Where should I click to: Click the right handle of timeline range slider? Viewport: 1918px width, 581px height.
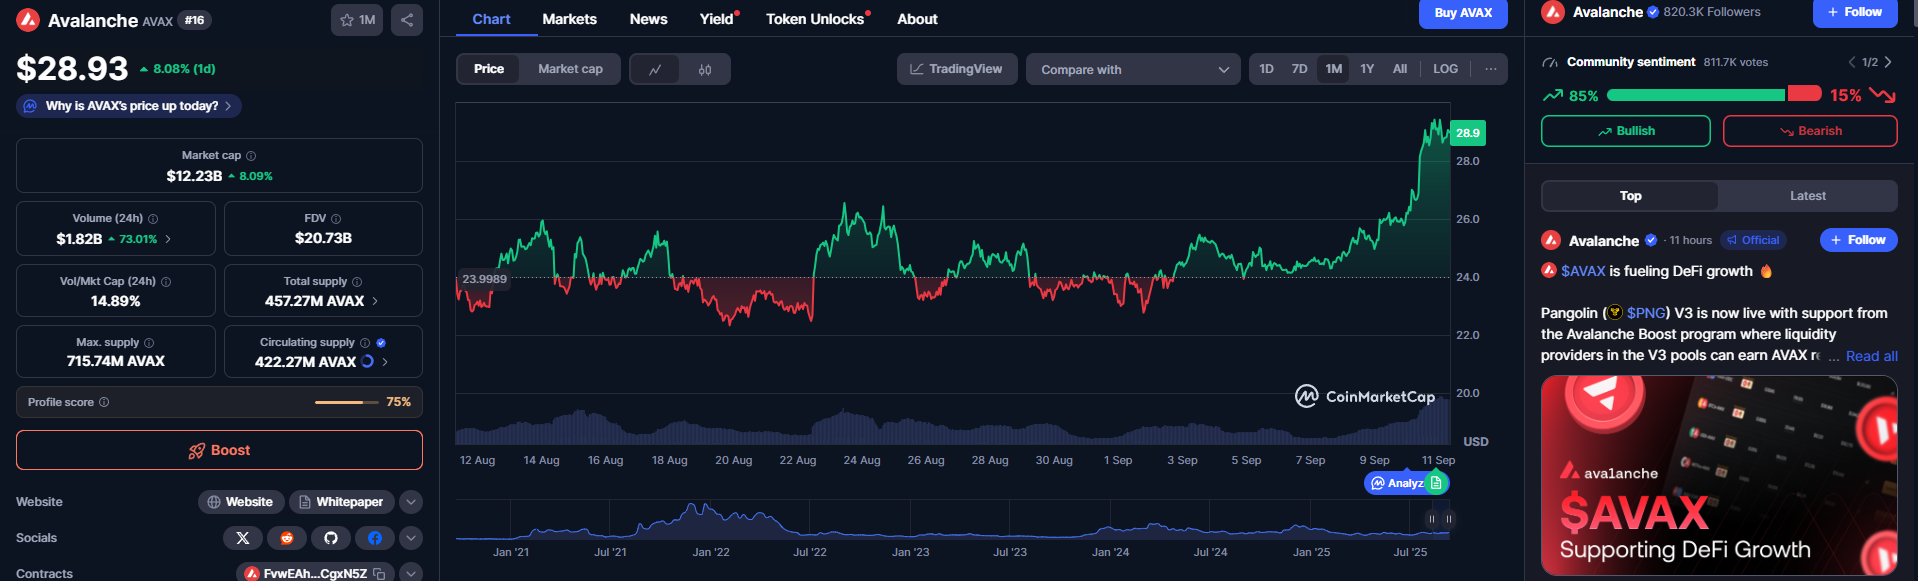pyautogui.click(x=1448, y=519)
